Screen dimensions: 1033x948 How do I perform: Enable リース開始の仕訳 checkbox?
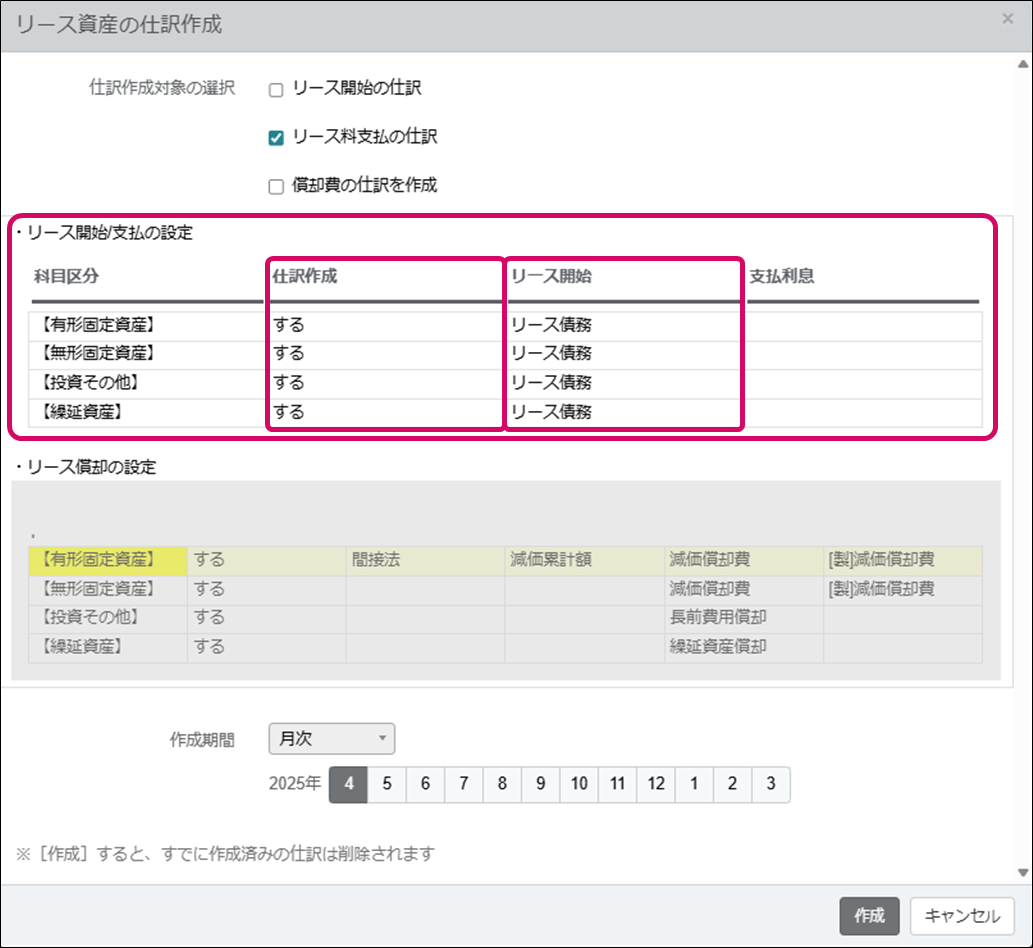277,90
